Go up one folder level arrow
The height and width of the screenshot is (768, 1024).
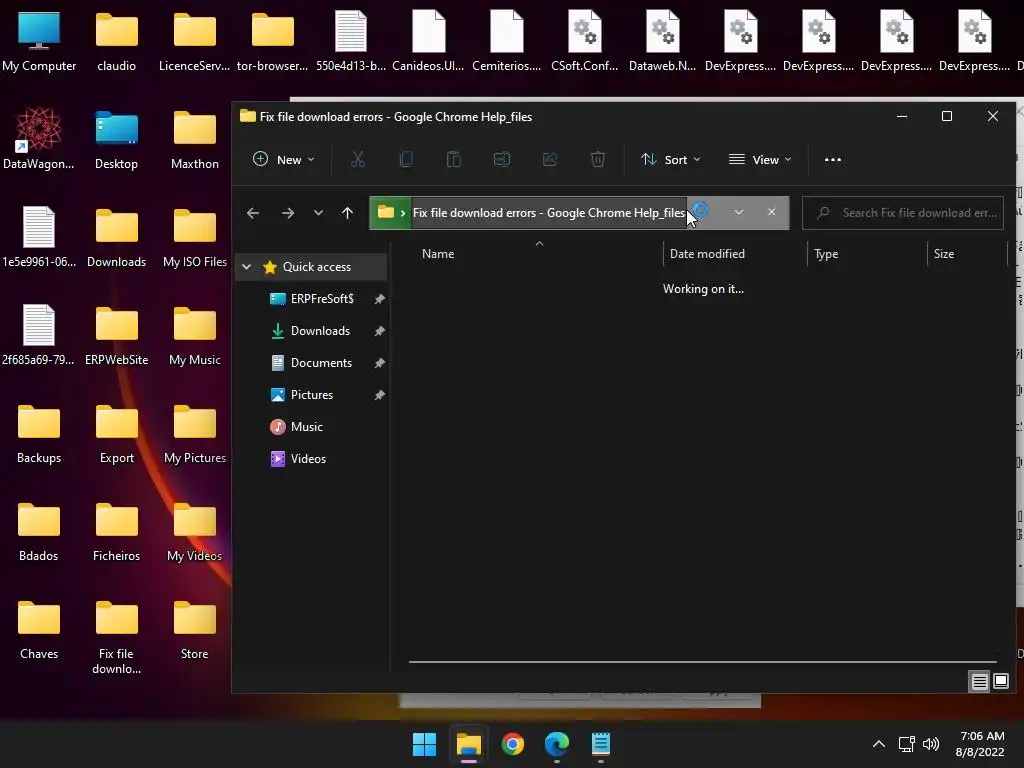point(347,213)
